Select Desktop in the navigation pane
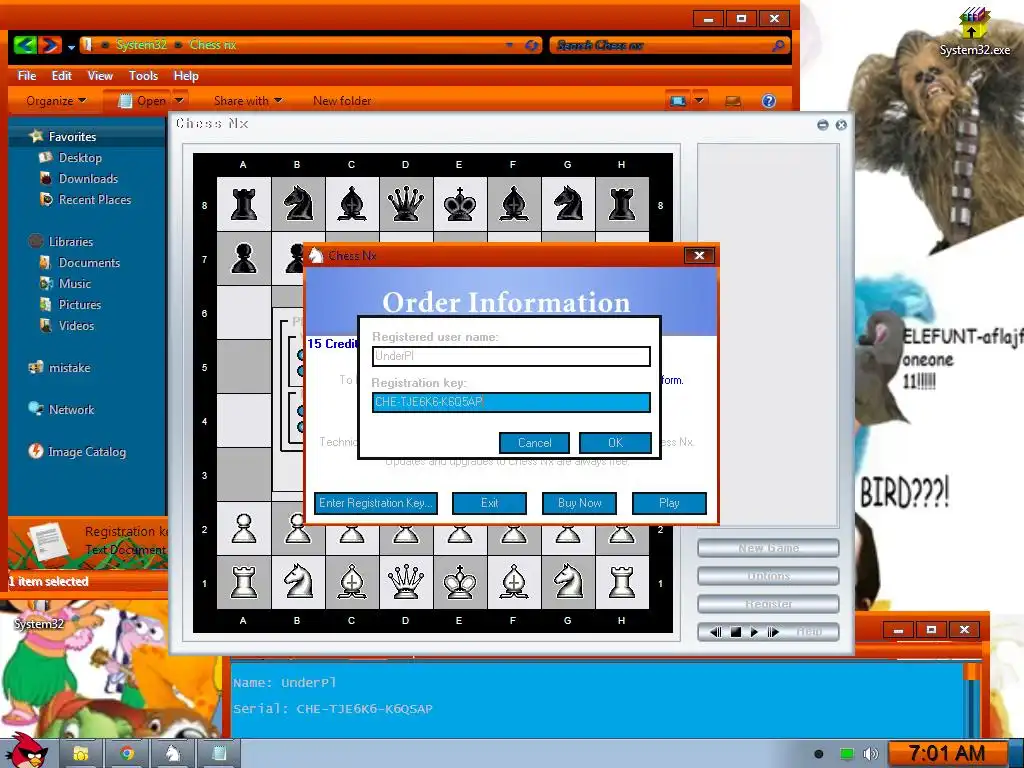This screenshot has height=768, width=1024. click(80, 157)
